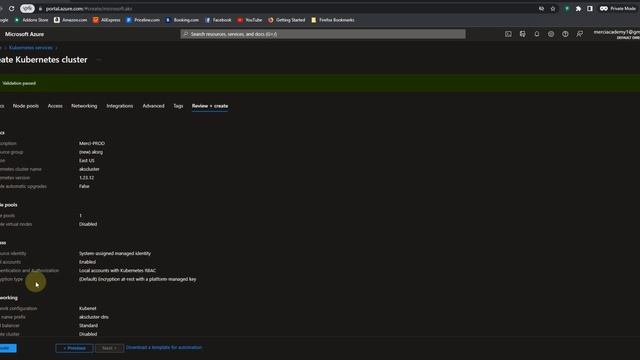640x360 pixels.
Task: Click the Previous button
Action: (74, 348)
